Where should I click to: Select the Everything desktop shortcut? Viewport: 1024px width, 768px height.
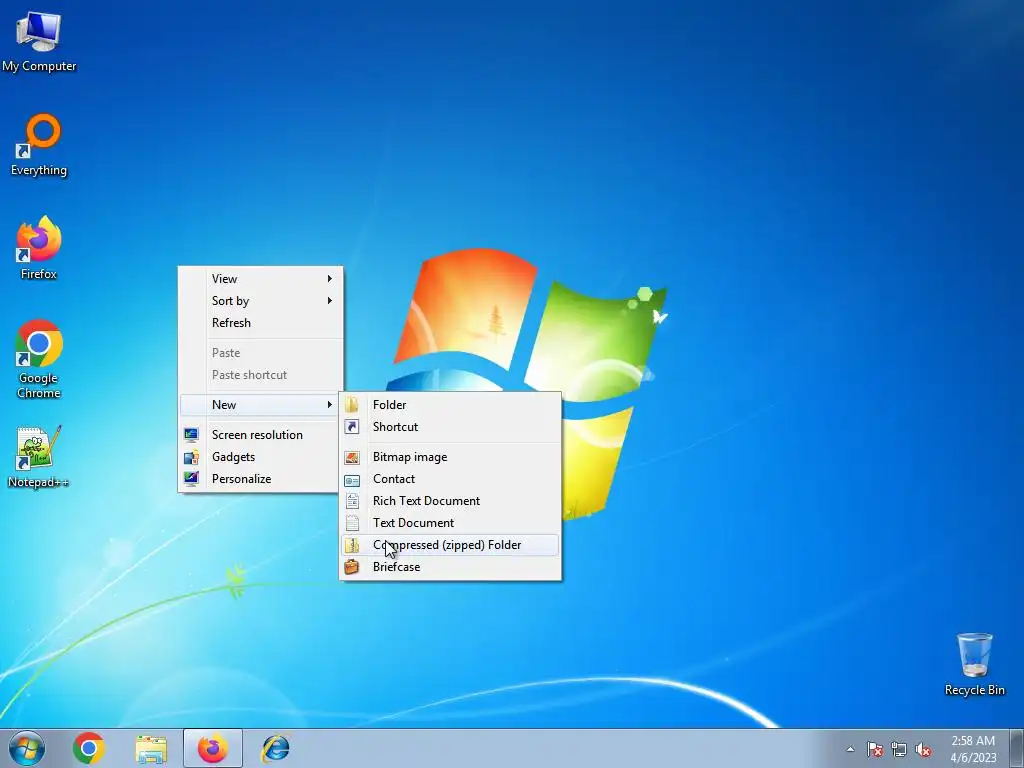click(39, 144)
